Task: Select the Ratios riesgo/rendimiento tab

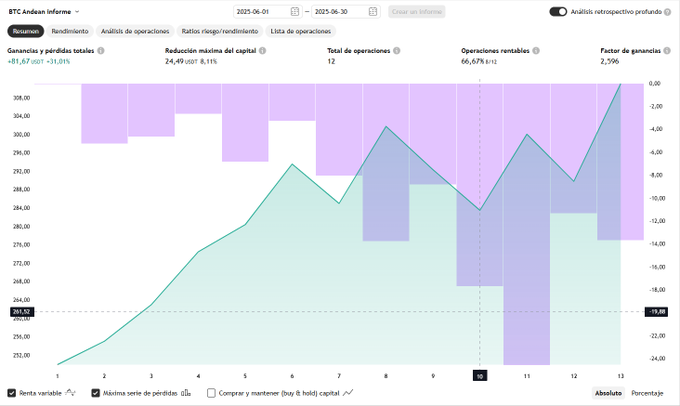Action: pyautogui.click(x=219, y=31)
